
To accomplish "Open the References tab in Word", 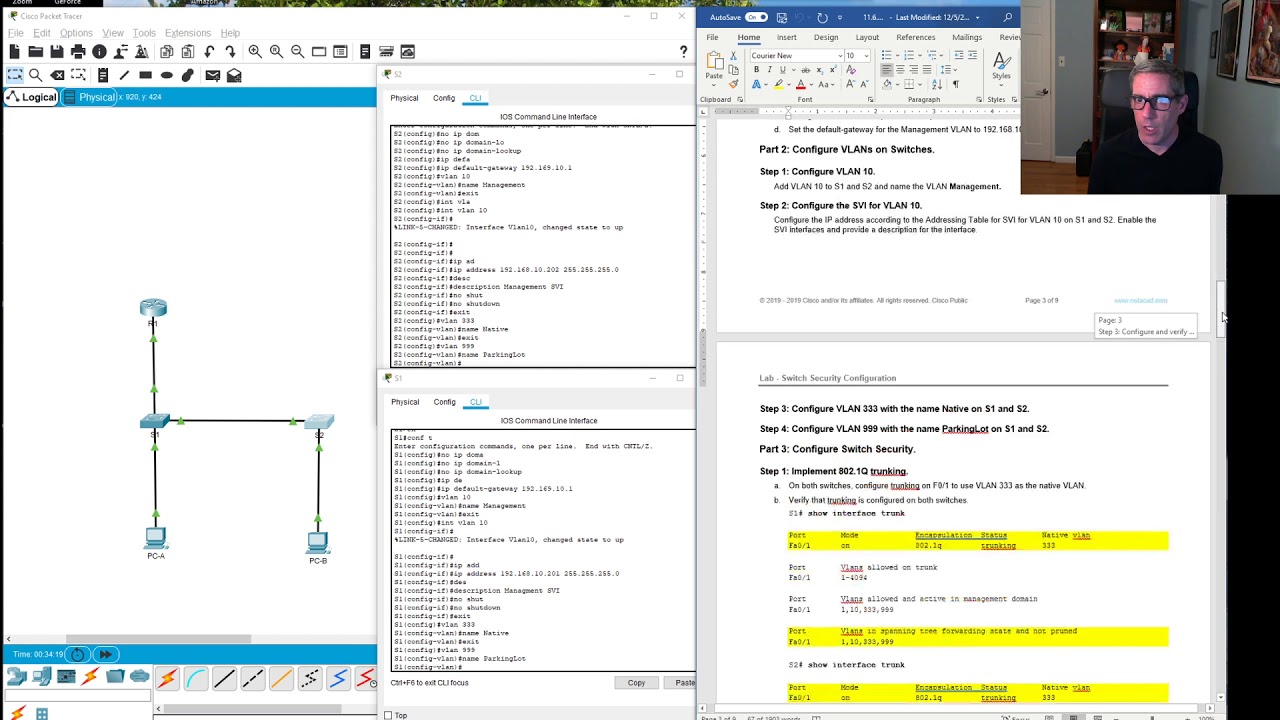I will point(915,37).
